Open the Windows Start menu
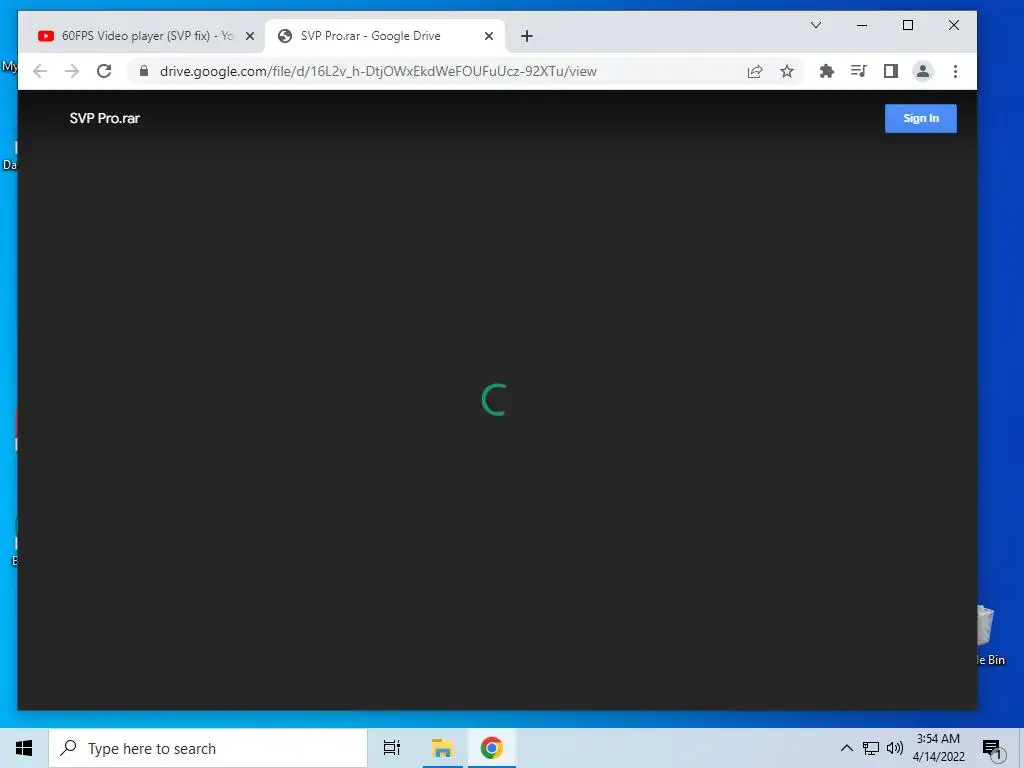 (x=24, y=748)
